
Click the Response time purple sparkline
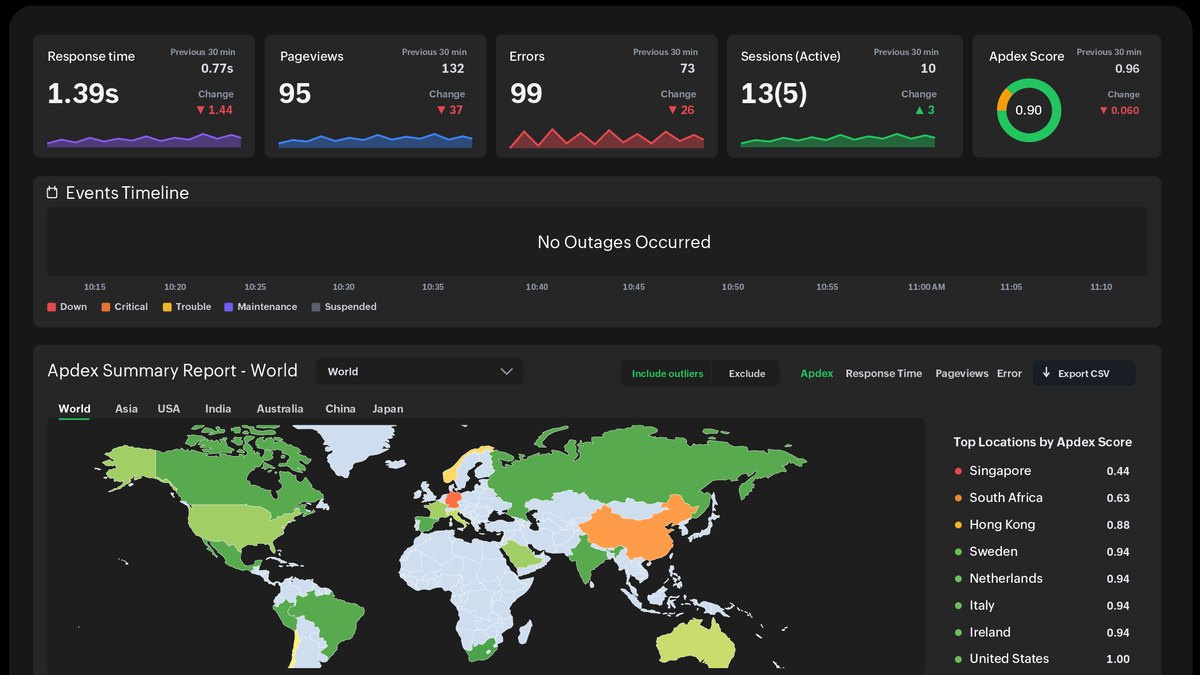(144, 140)
